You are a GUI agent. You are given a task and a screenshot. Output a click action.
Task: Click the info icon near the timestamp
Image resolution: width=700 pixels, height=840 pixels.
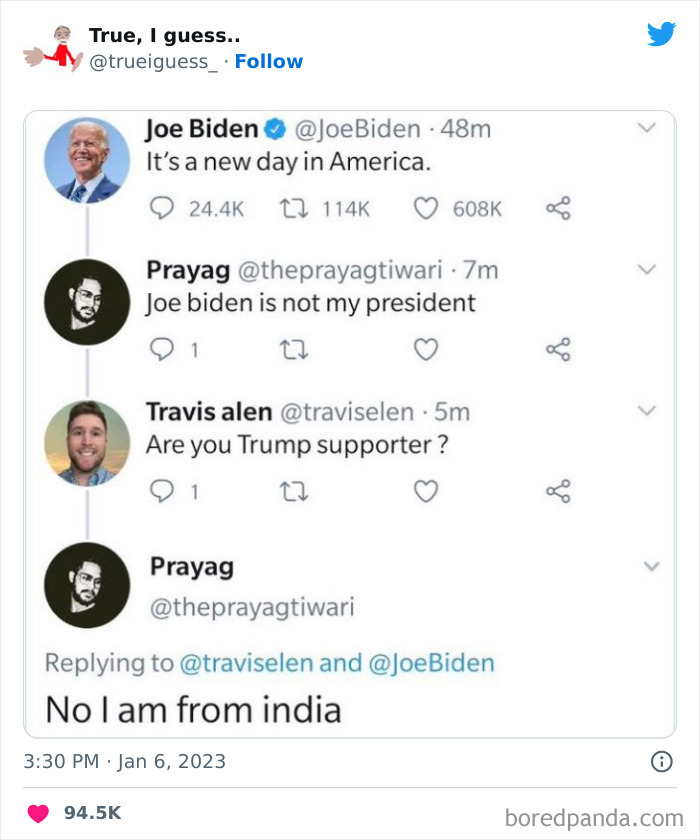662,761
